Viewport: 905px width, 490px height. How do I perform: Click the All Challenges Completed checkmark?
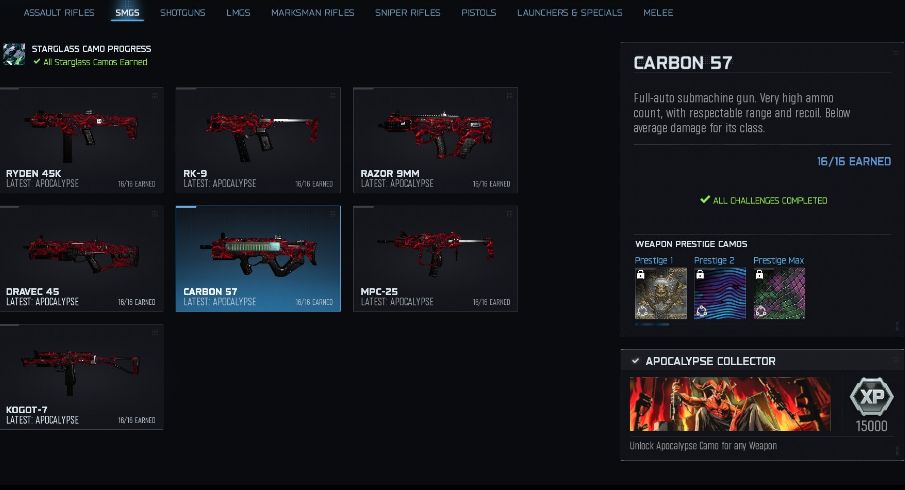pos(705,200)
